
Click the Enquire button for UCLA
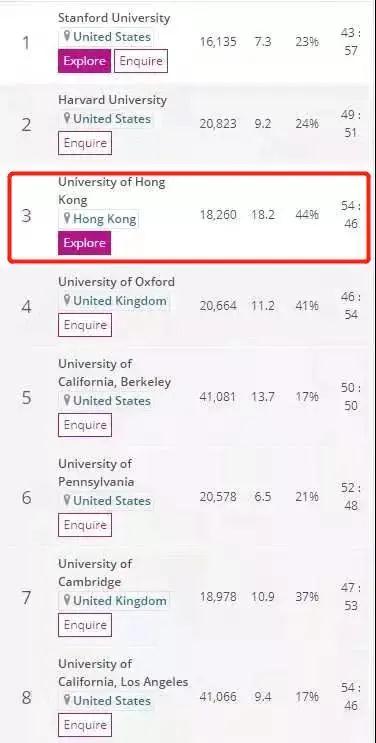coord(85,725)
